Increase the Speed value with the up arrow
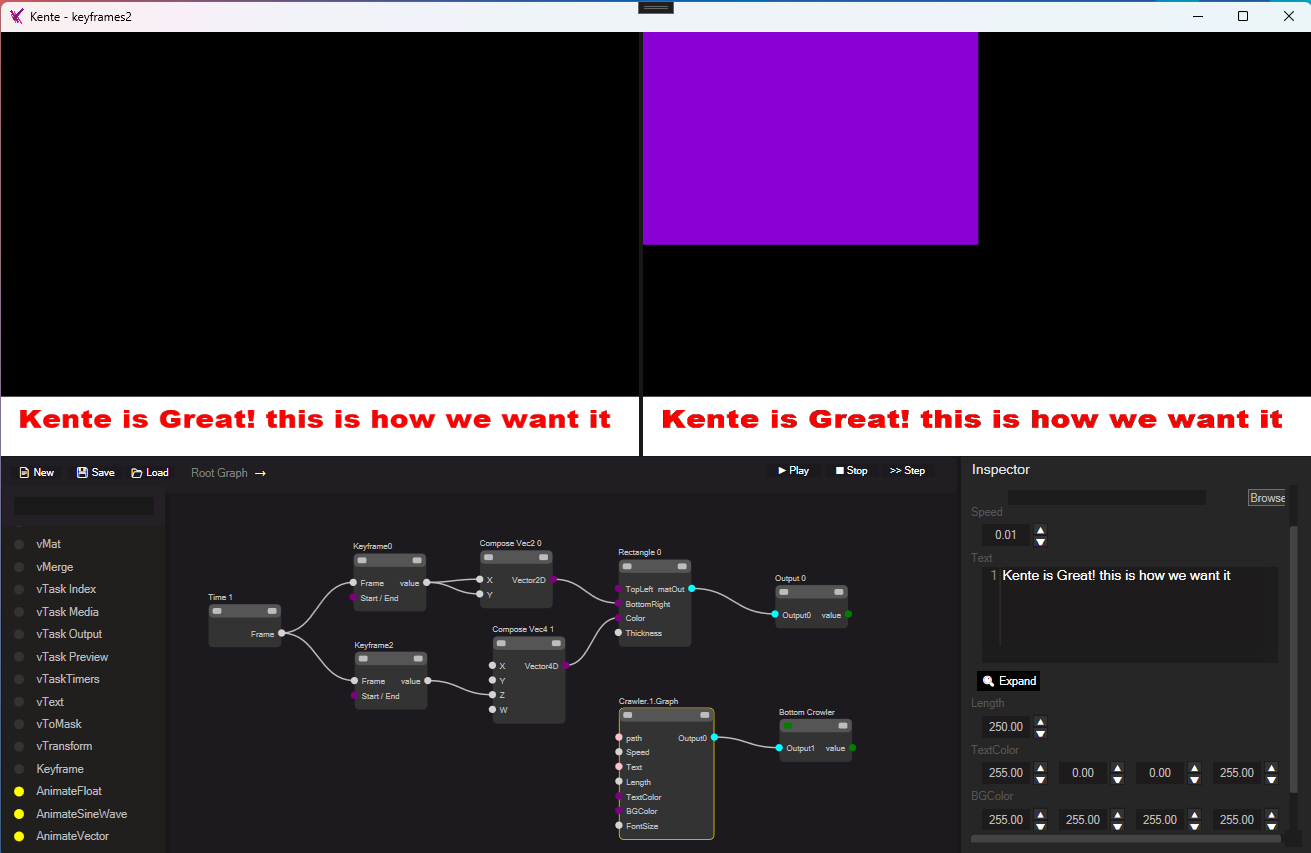Screen dimensions: 1311x853 point(1040,530)
